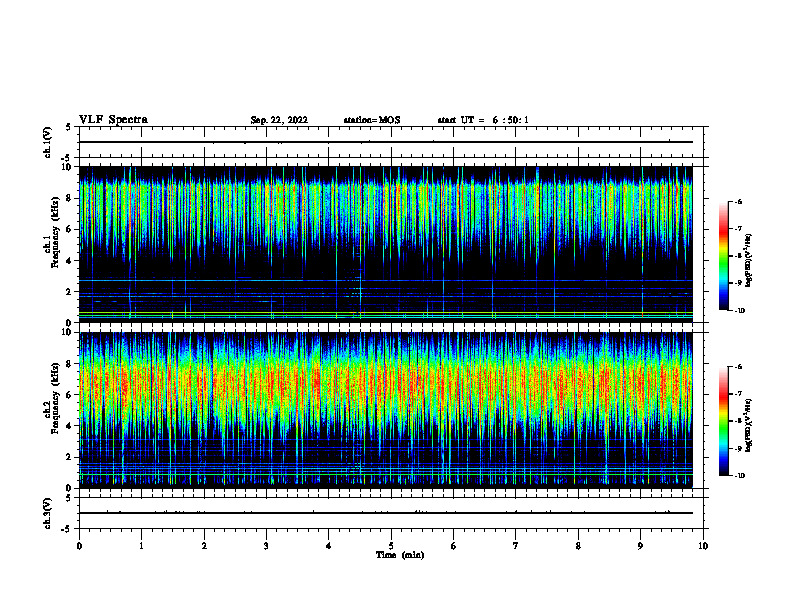
Task: Click inside the ch.1 spectrogram panel
Action: click(x=386, y=244)
